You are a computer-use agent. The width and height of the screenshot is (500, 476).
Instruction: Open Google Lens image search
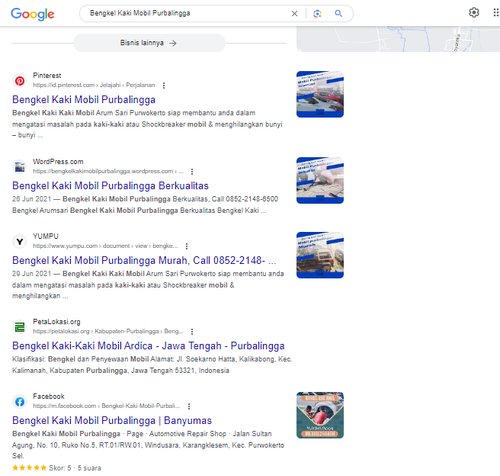(x=317, y=14)
